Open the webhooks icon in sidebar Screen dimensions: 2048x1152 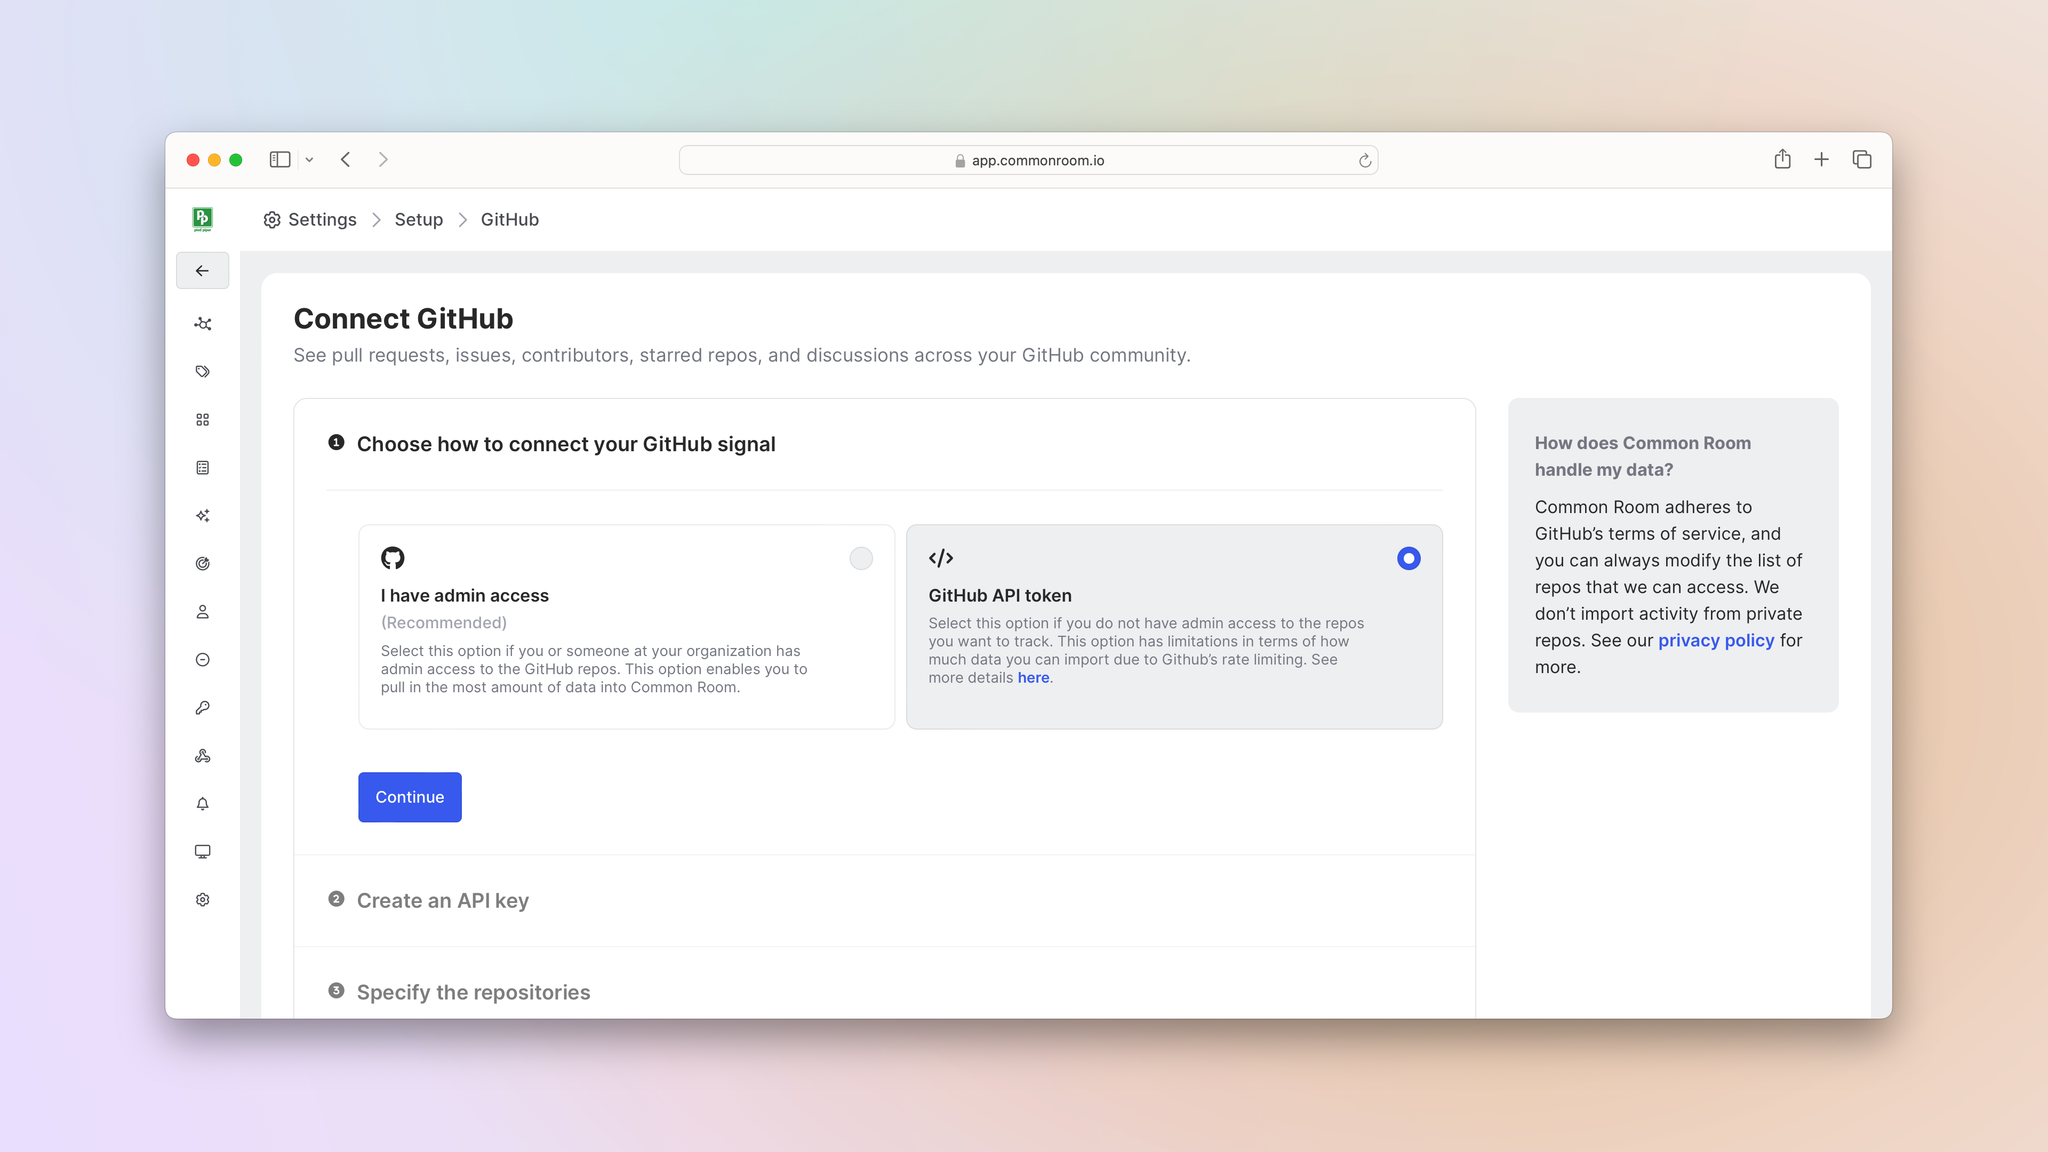click(x=202, y=756)
